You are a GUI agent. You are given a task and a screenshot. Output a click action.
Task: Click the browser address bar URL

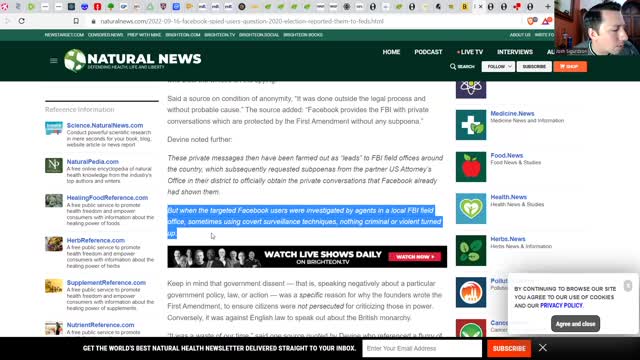click(242, 21)
